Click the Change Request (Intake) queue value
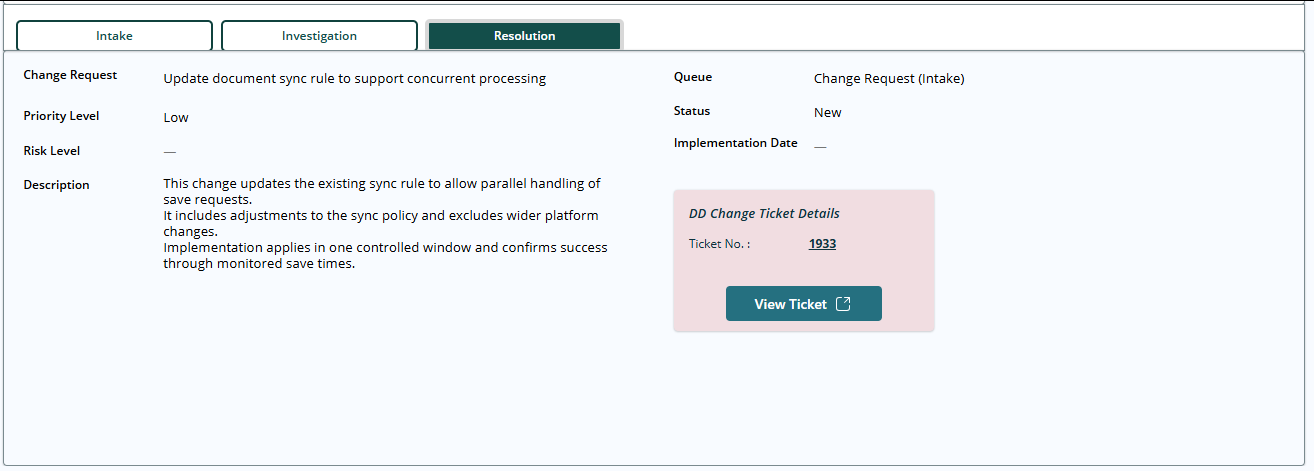Screen dimensions: 1314x473 point(889,79)
